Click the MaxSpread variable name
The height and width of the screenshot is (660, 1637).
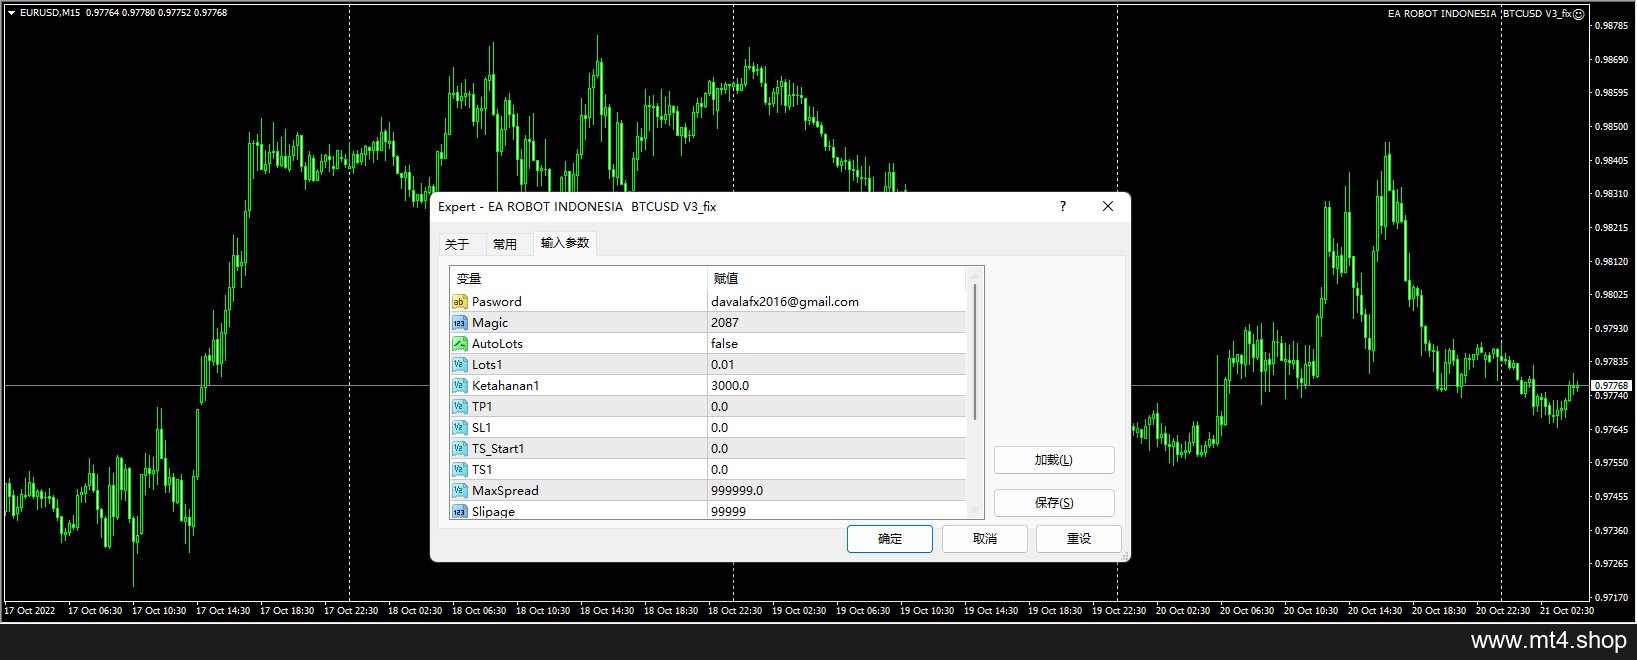[505, 491]
